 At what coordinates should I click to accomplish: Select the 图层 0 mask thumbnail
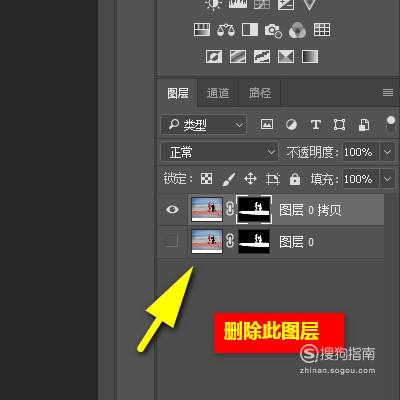pyautogui.click(x=254, y=241)
